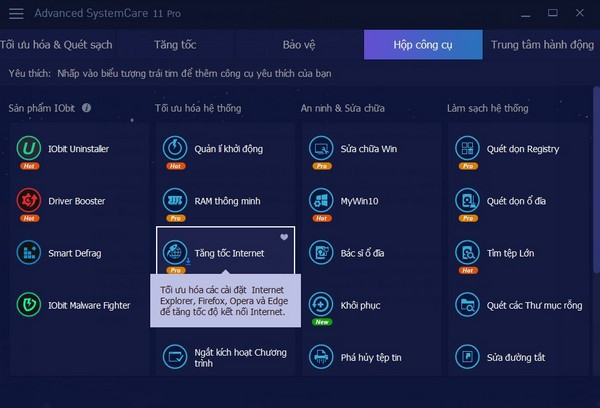Click the info icon beside Sản phẩm IObit
Screen dimensions: 600x408
(86, 108)
